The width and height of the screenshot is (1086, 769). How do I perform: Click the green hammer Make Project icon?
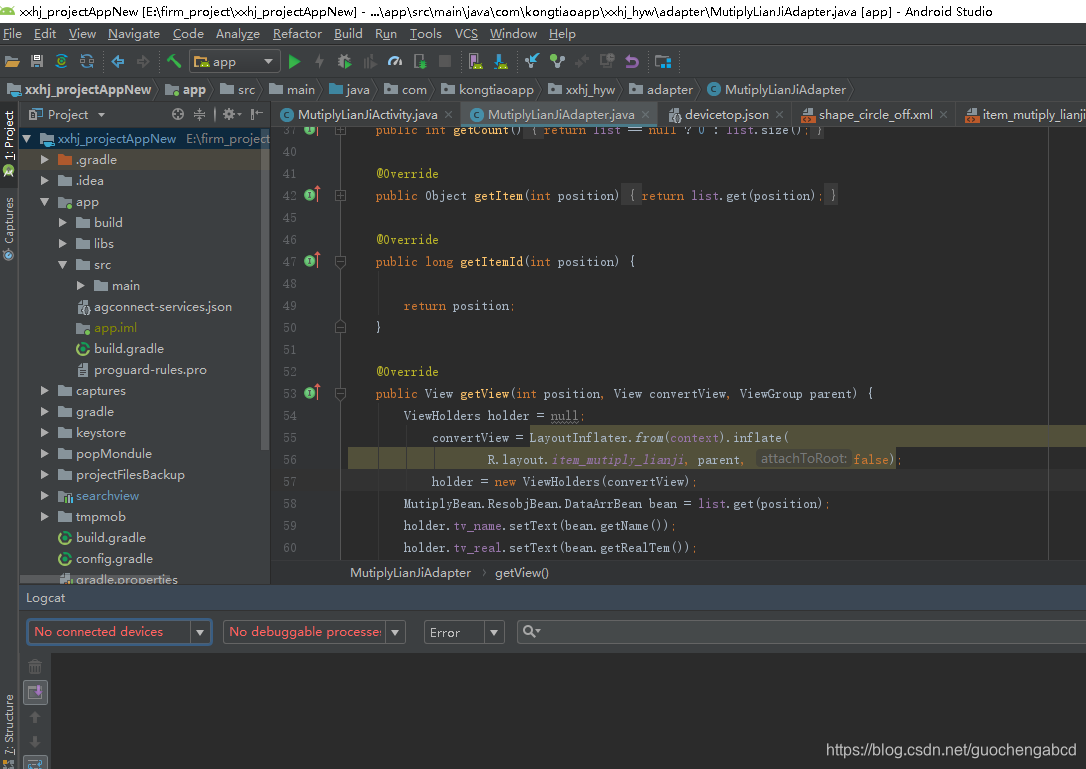coord(173,62)
